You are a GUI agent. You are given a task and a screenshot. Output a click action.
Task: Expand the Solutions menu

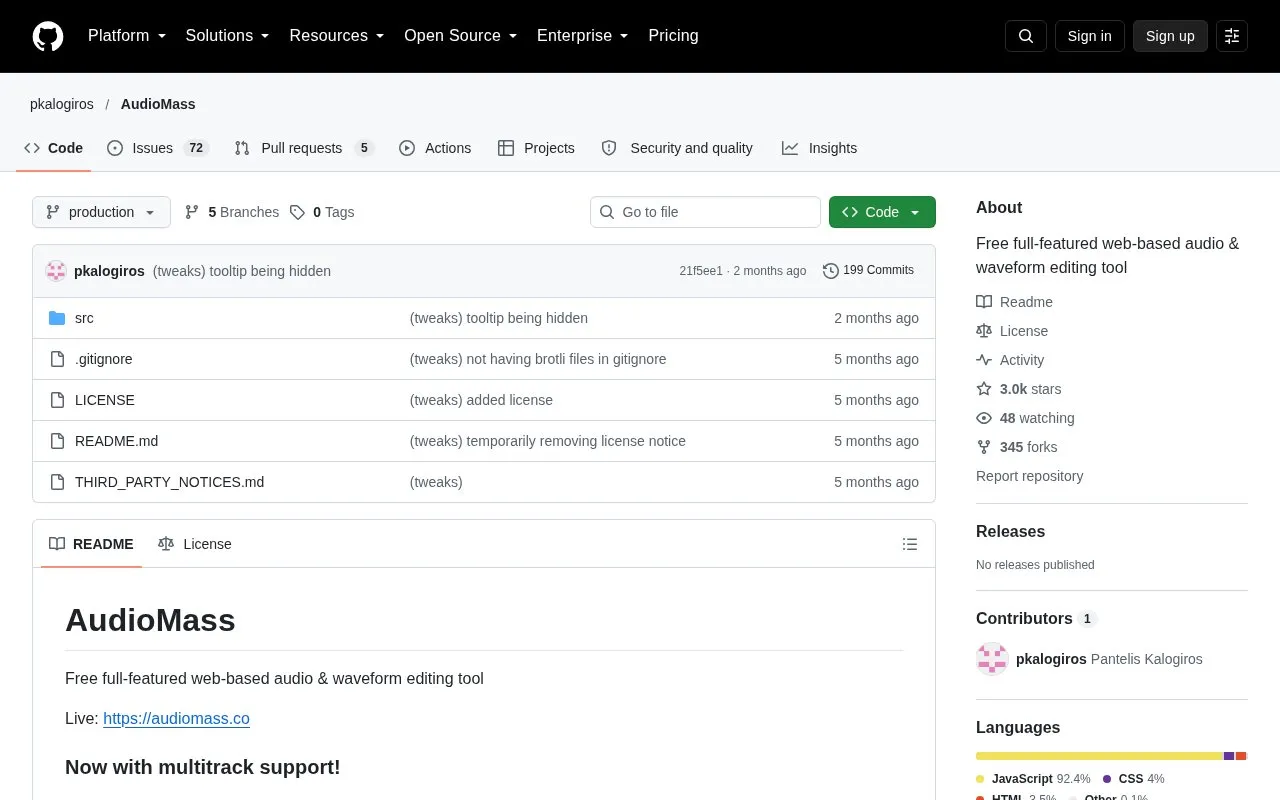pos(228,36)
